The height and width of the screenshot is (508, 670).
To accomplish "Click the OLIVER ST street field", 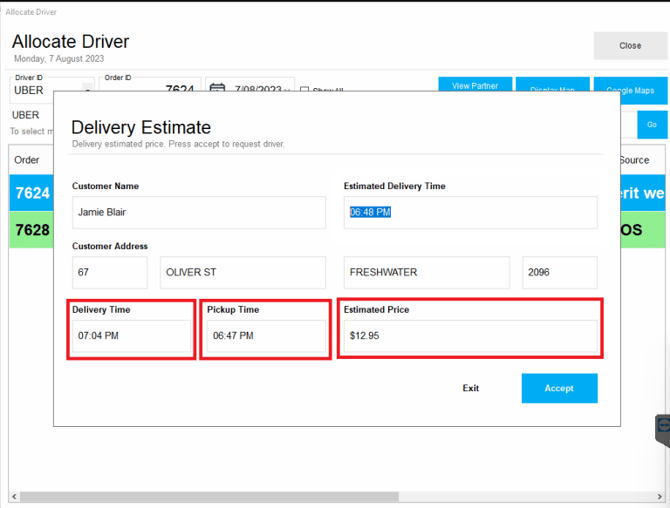I will [243, 272].
